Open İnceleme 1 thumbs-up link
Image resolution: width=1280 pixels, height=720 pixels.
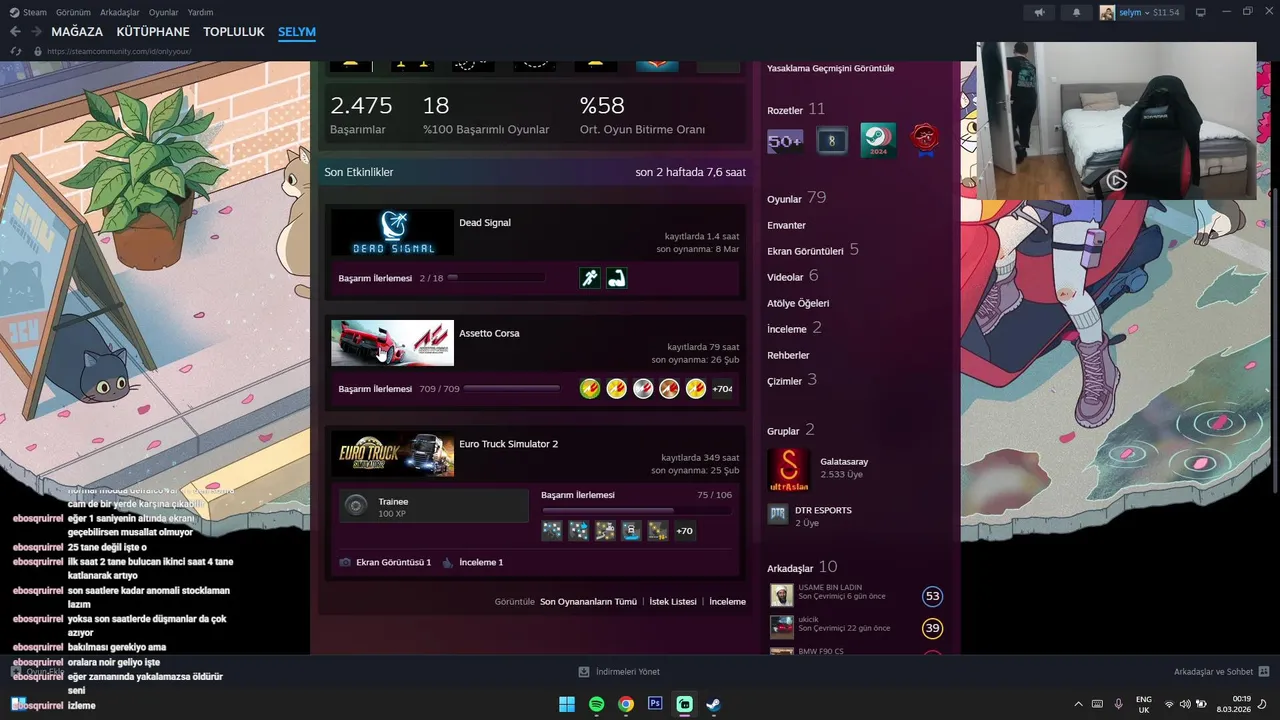(473, 562)
